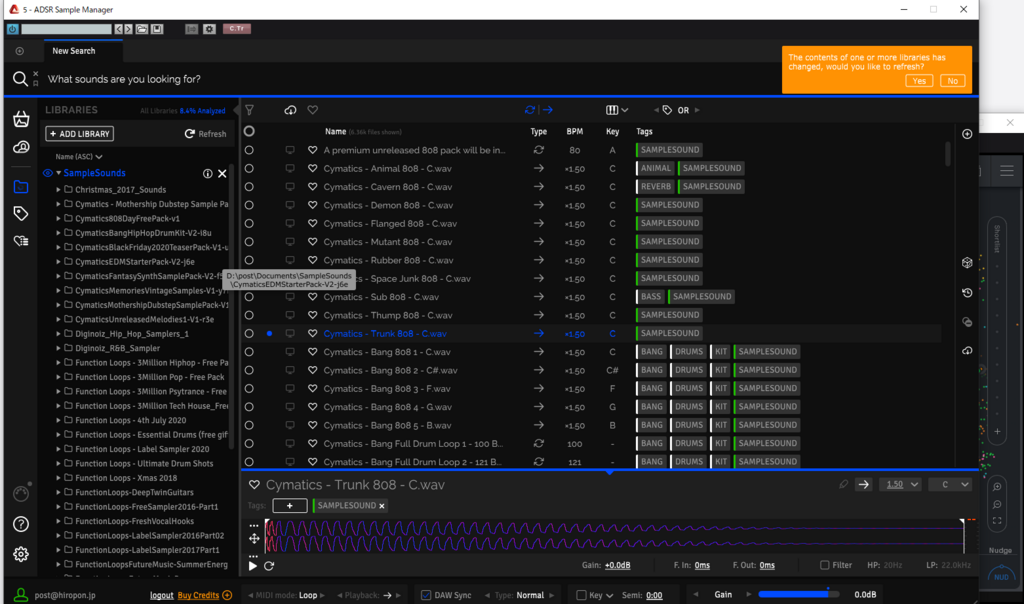Click No on the refresh notification
The height and width of the screenshot is (604, 1024).
(x=953, y=81)
